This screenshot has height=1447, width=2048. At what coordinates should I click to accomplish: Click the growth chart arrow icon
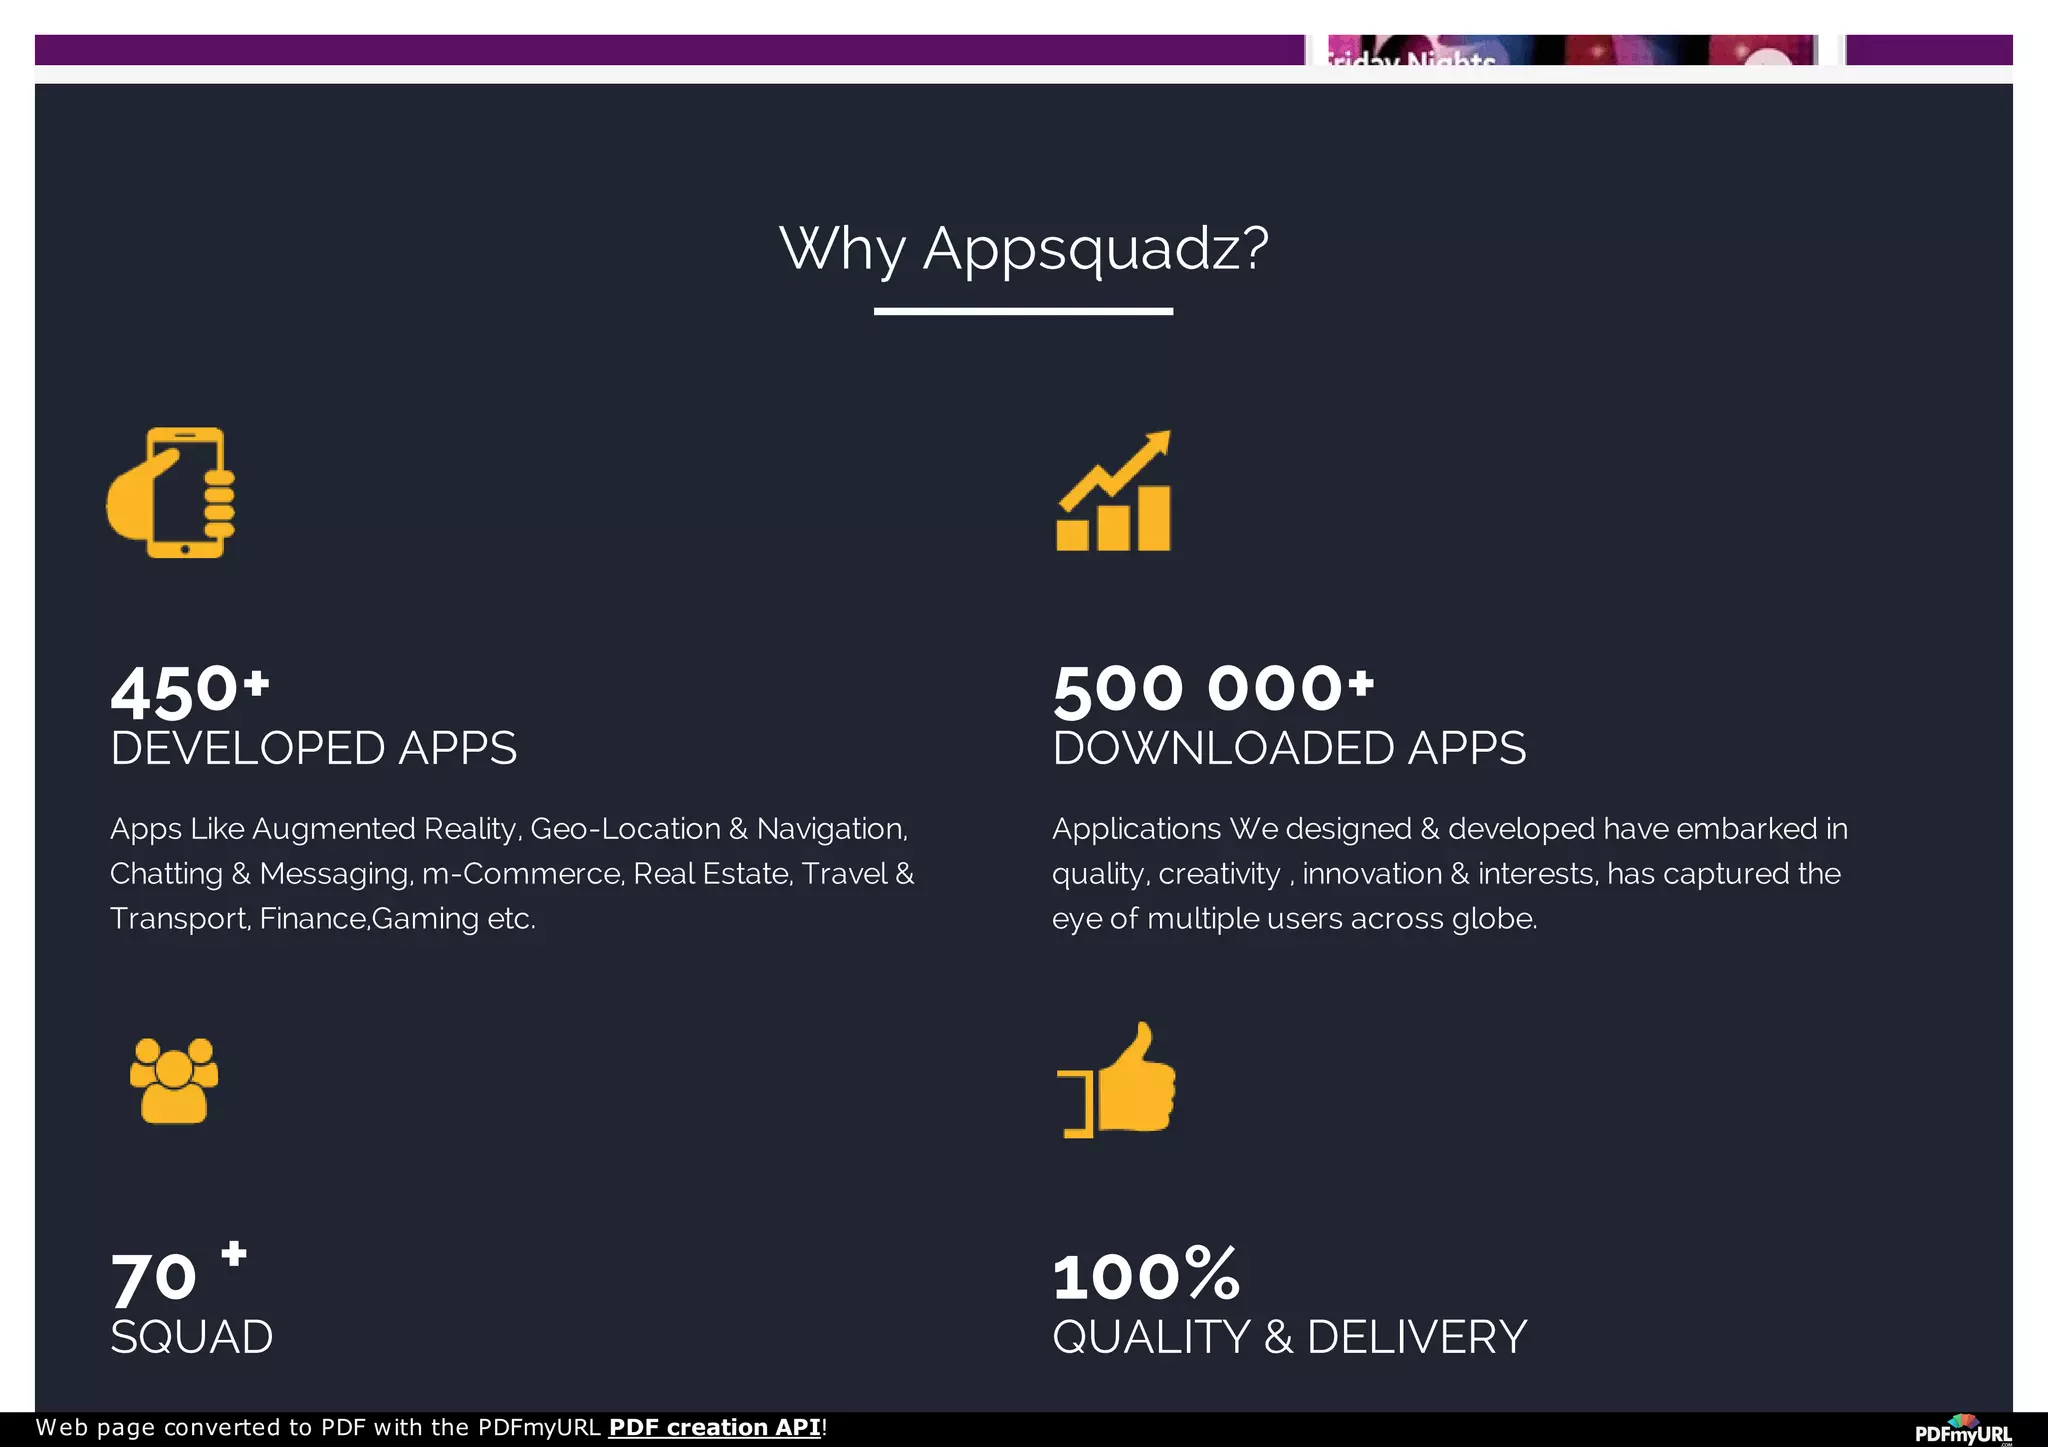[1113, 490]
